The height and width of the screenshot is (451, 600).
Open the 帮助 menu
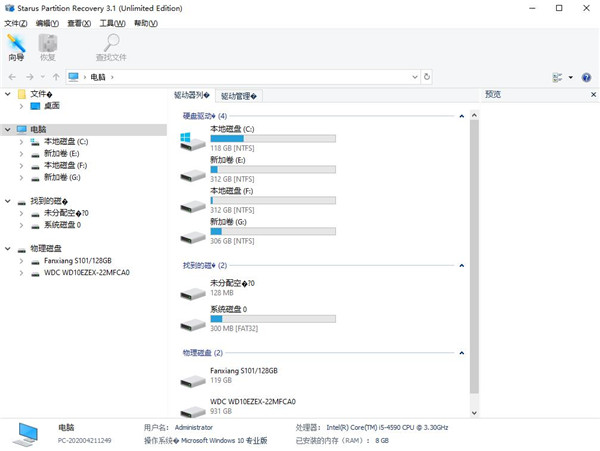tap(146, 23)
